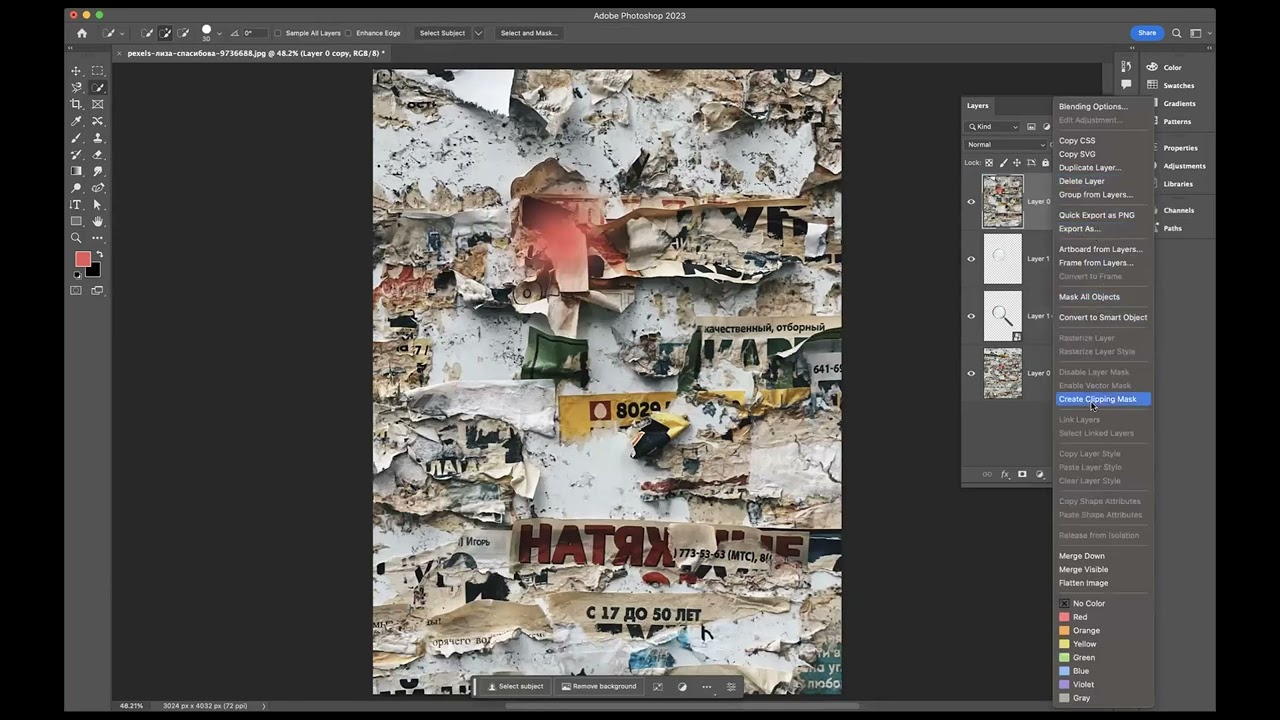Close the pexels document tab
Screen dimensions: 1280x720
[x=119, y=53]
